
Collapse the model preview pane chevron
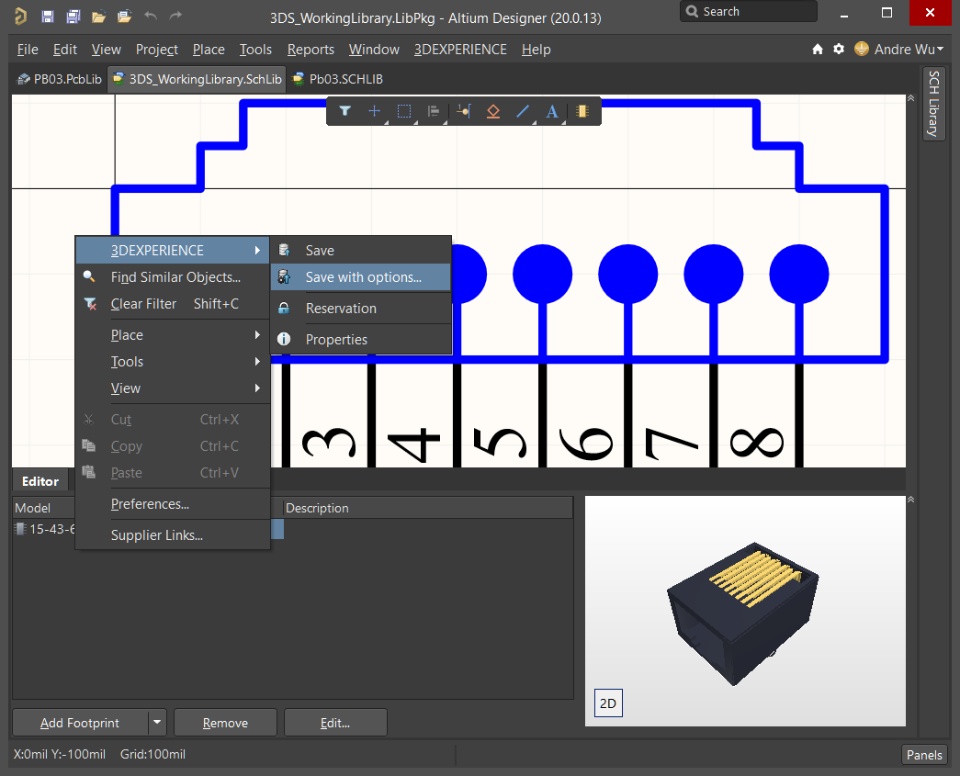pos(911,500)
